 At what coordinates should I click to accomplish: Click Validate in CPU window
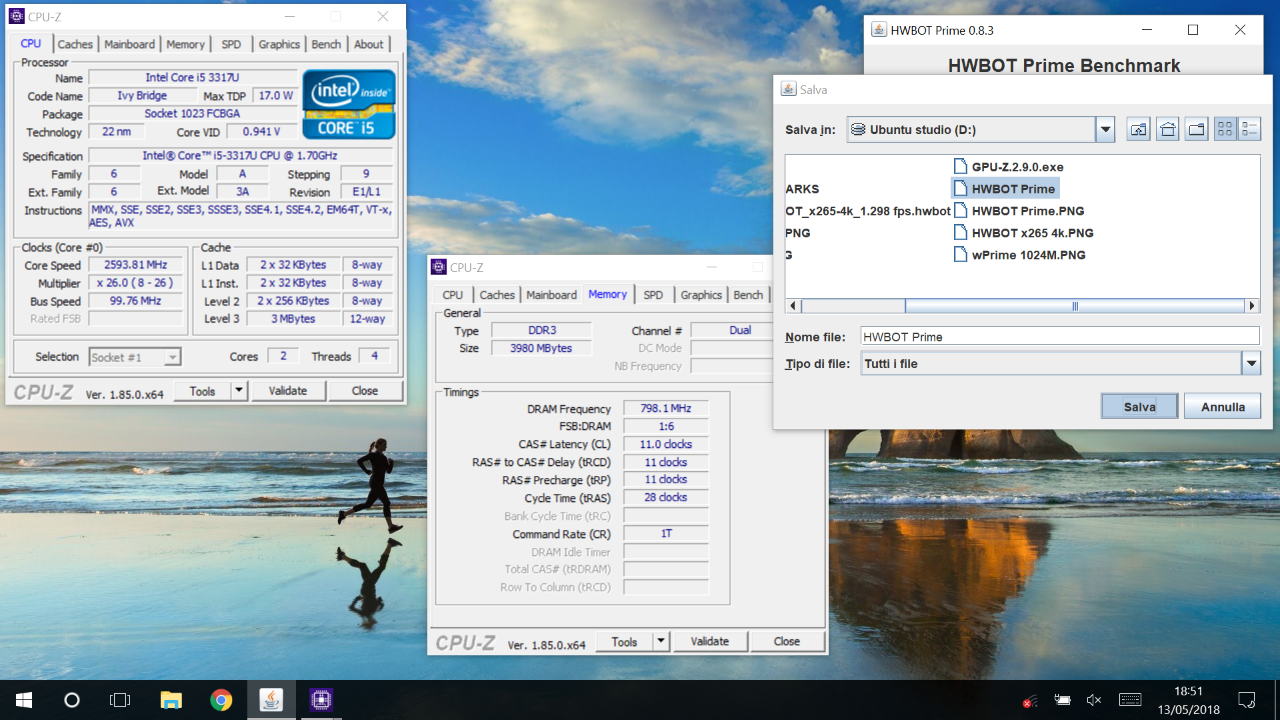click(x=288, y=391)
